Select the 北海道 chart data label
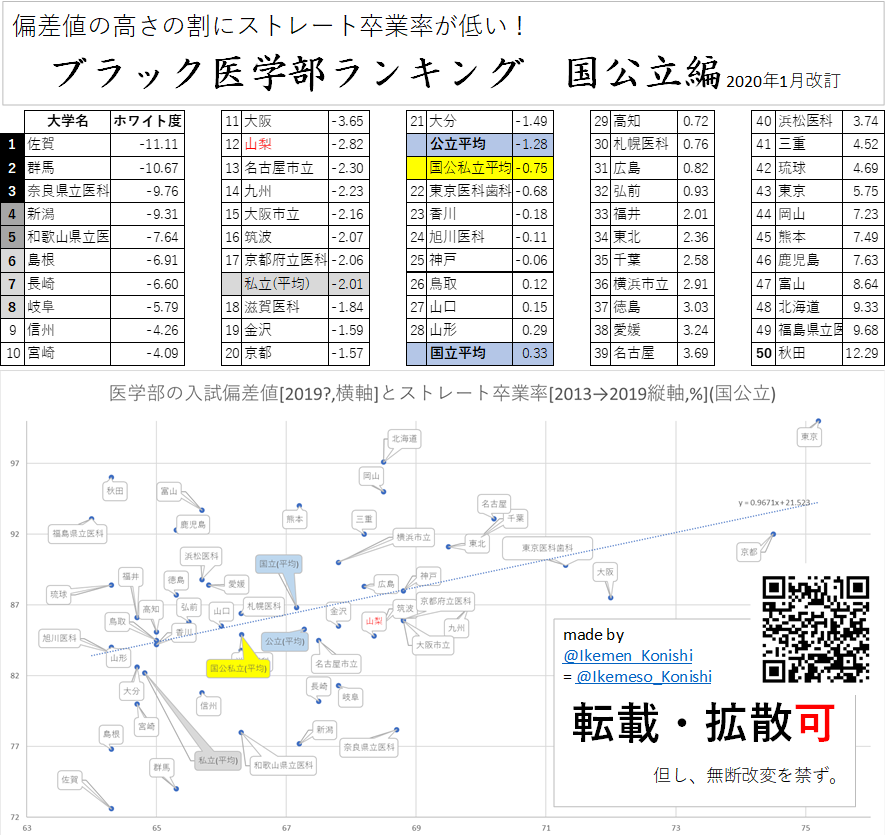The width and height of the screenshot is (885, 835). click(x=404, y=439)
